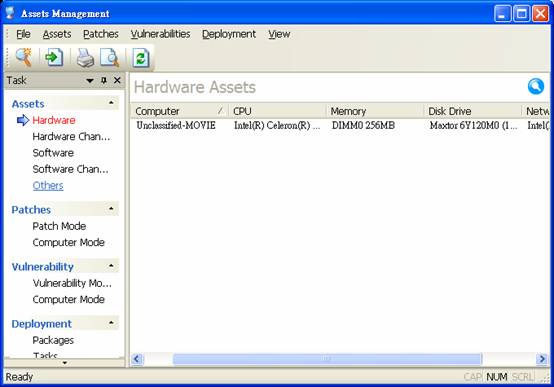The image size is (554, 387).
Task: Click the NUM indicator in the status bar
Action: (497, 377)
